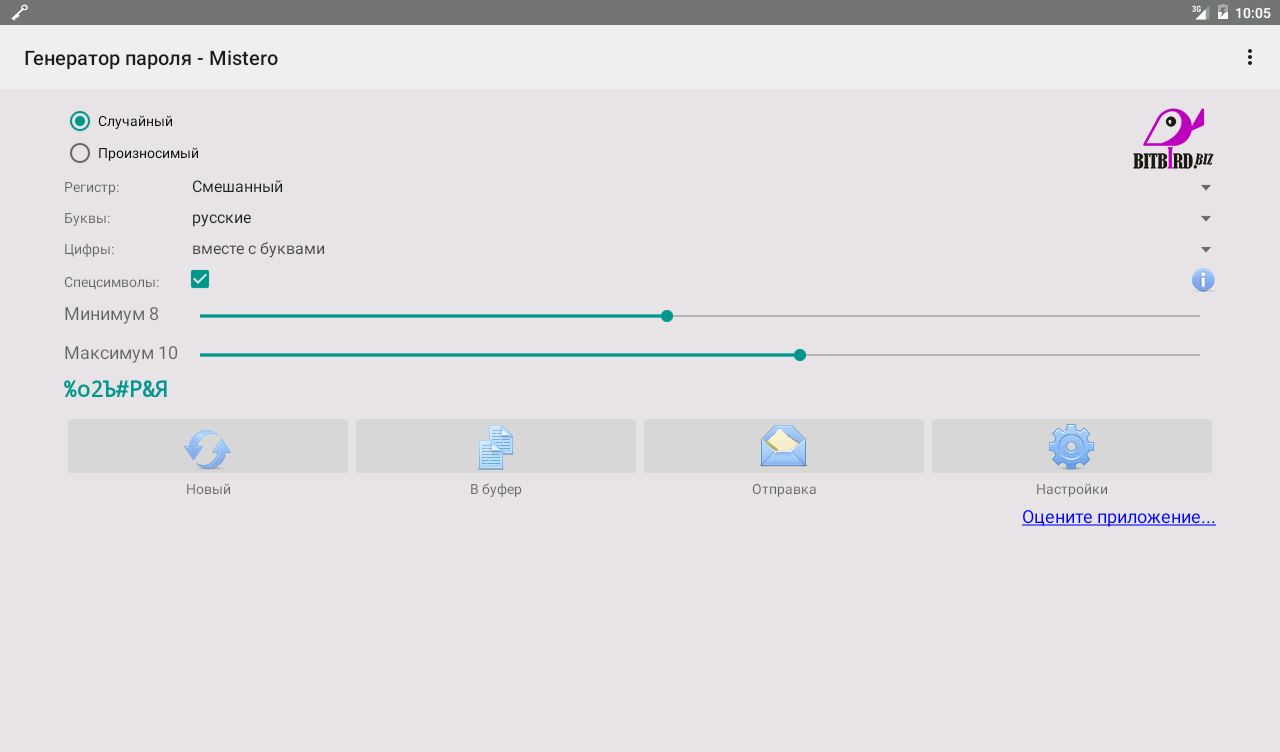This screenshot has width=1280, height=752.
Task: Select the Случайный radio button
Action: pyautogui.click(x=80, y=121)
